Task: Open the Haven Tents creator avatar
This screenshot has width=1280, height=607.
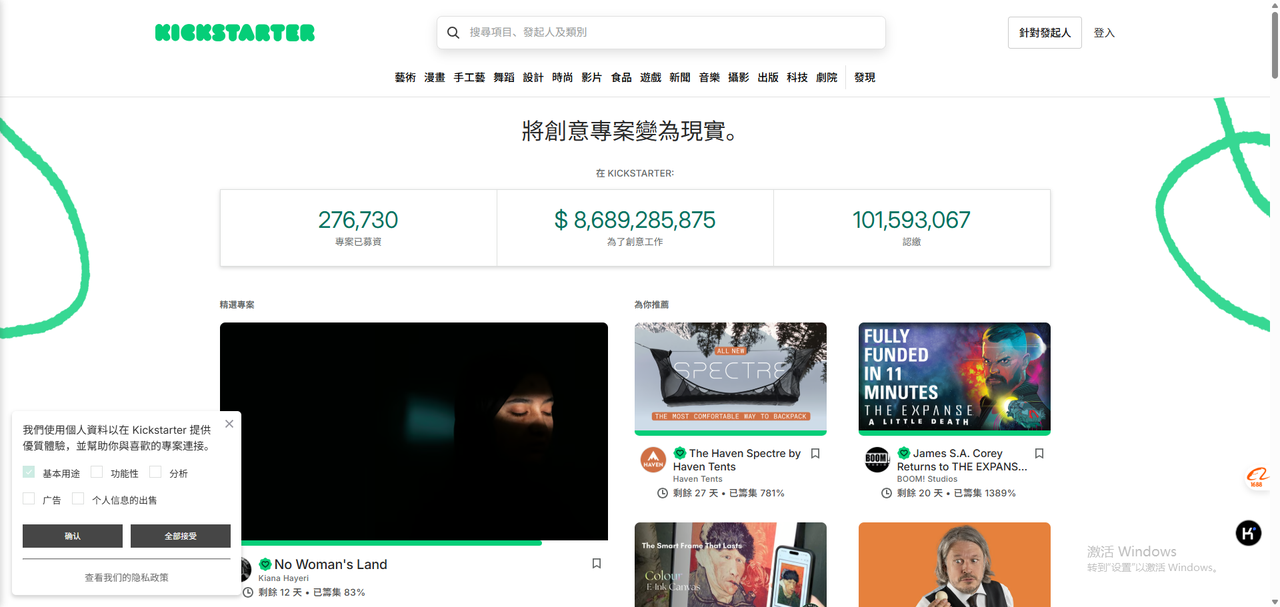Action: click(x=653, y=460)
